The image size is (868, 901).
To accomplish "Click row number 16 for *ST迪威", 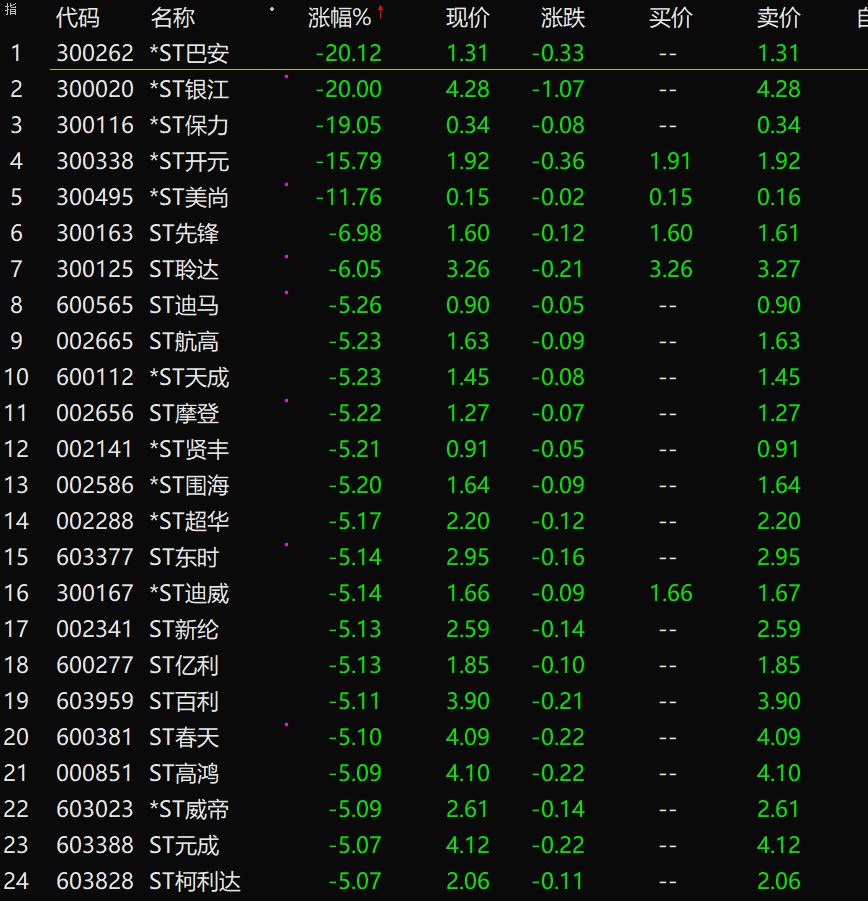I will pyautogui.click(x=16, y=593).
